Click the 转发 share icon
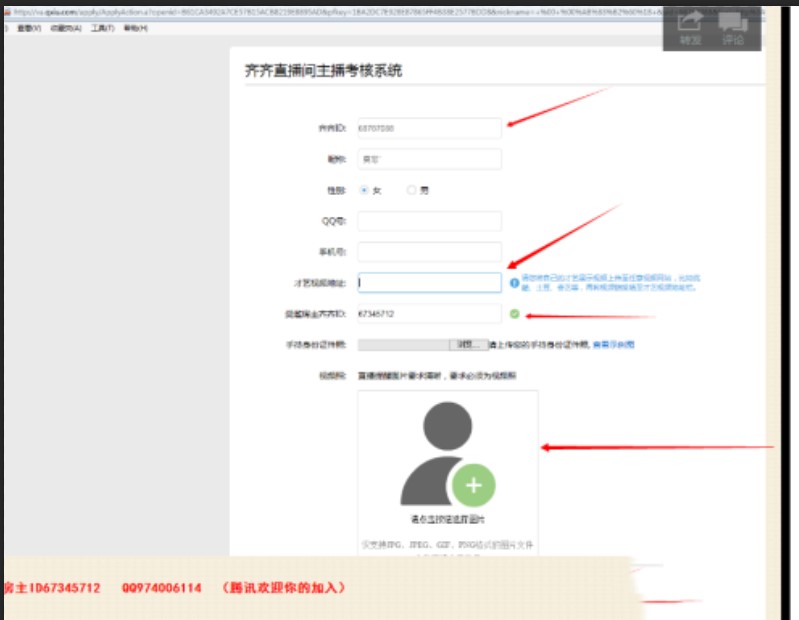Image resolution: width=799 pixels, height=620 pixels. click(690, 28)
